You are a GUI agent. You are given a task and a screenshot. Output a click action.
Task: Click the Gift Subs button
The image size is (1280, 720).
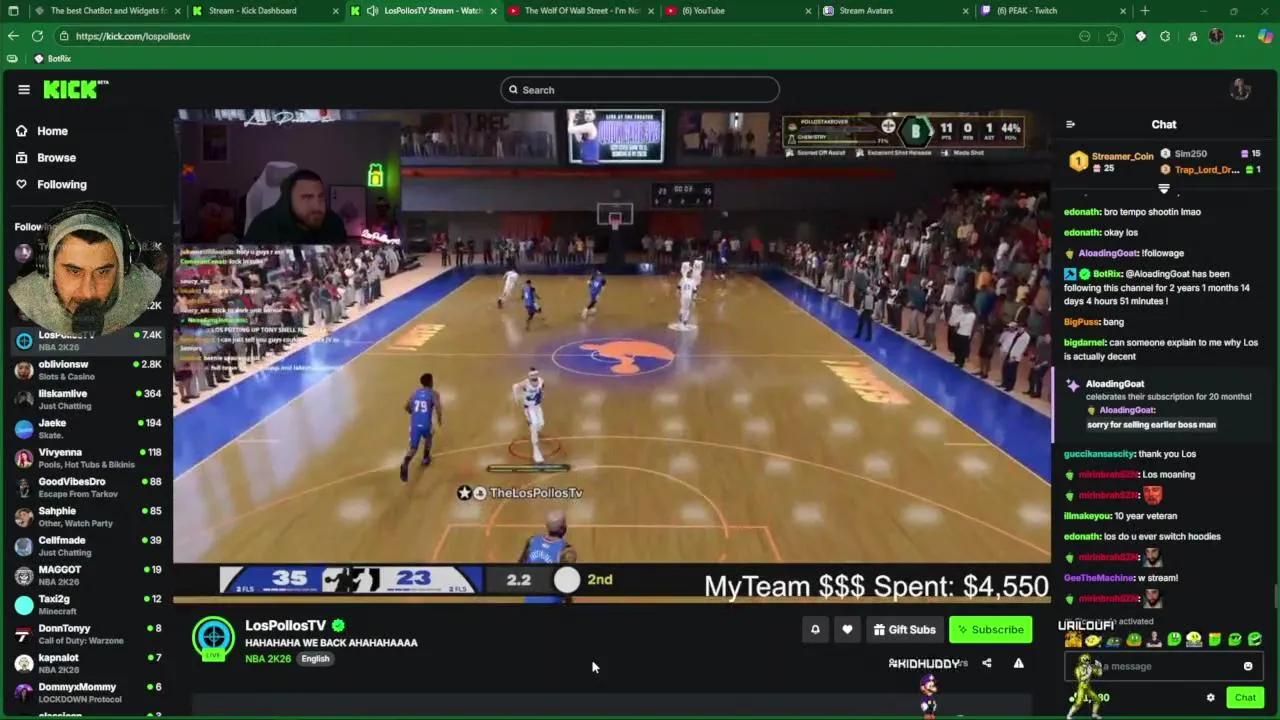pyautogui.click(x=904, y=629)
